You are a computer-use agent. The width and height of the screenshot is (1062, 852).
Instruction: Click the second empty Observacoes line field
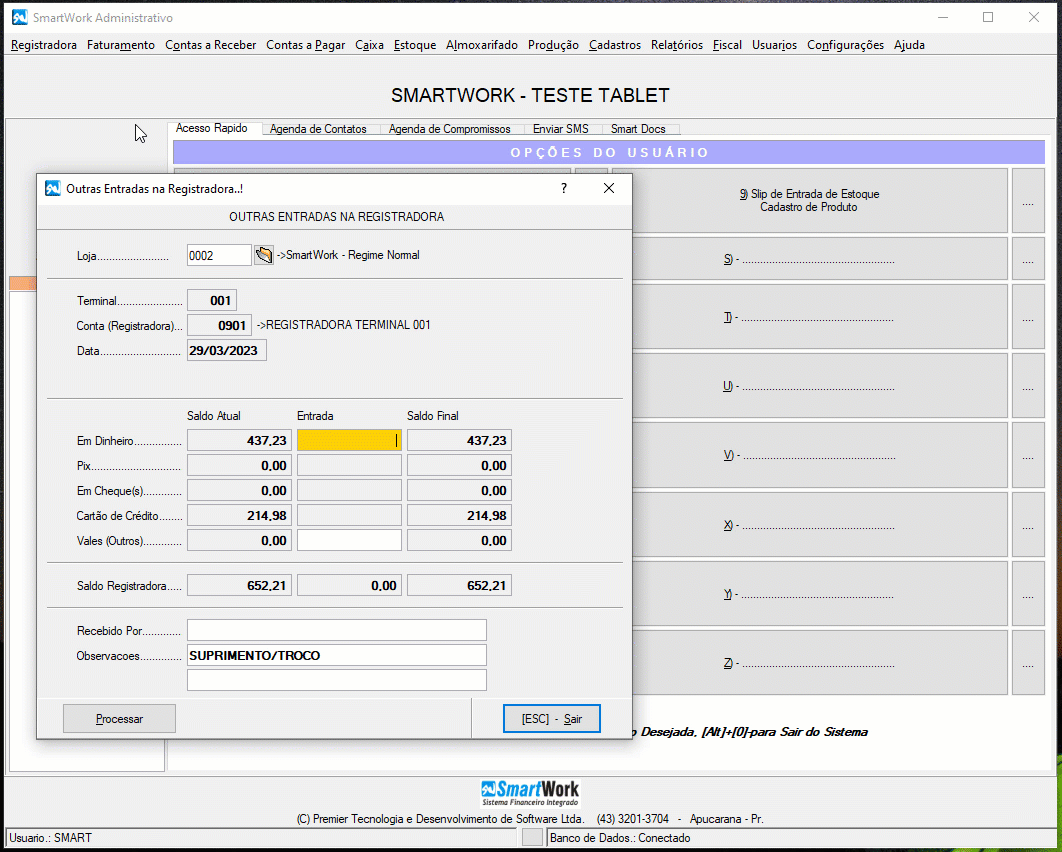point(337,680)
